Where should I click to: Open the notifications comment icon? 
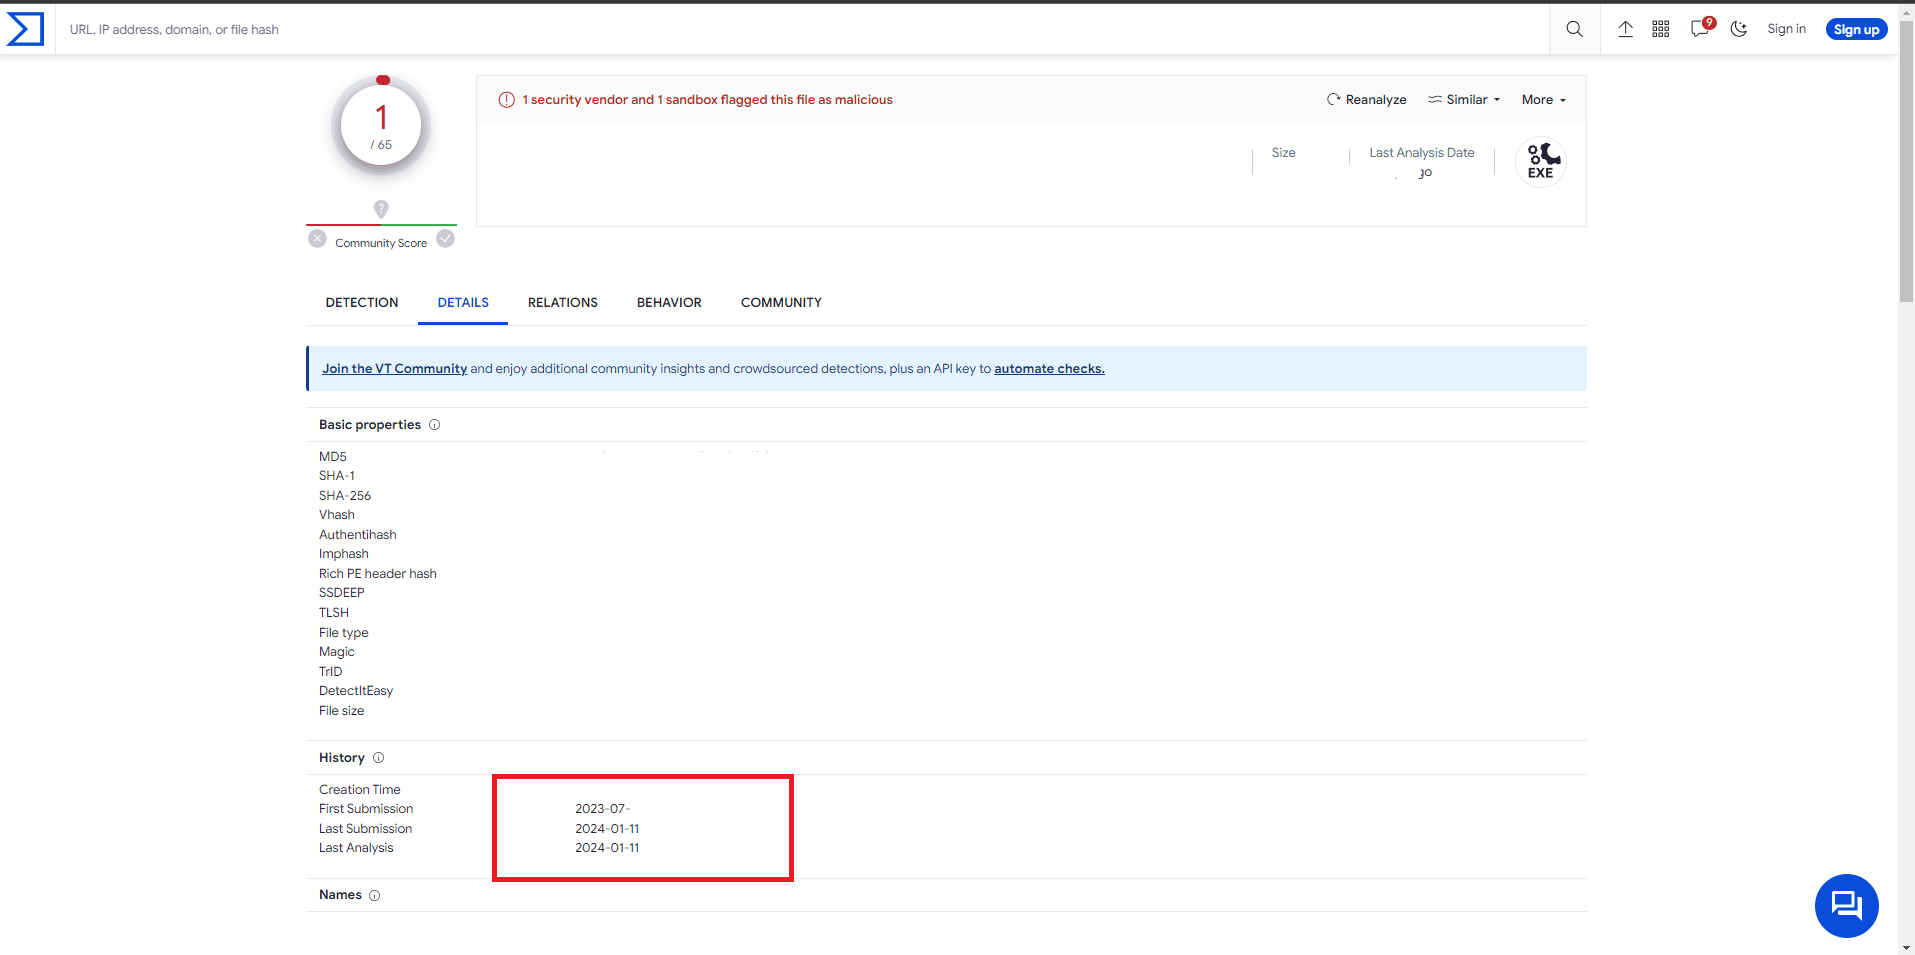coord(1700,28)
